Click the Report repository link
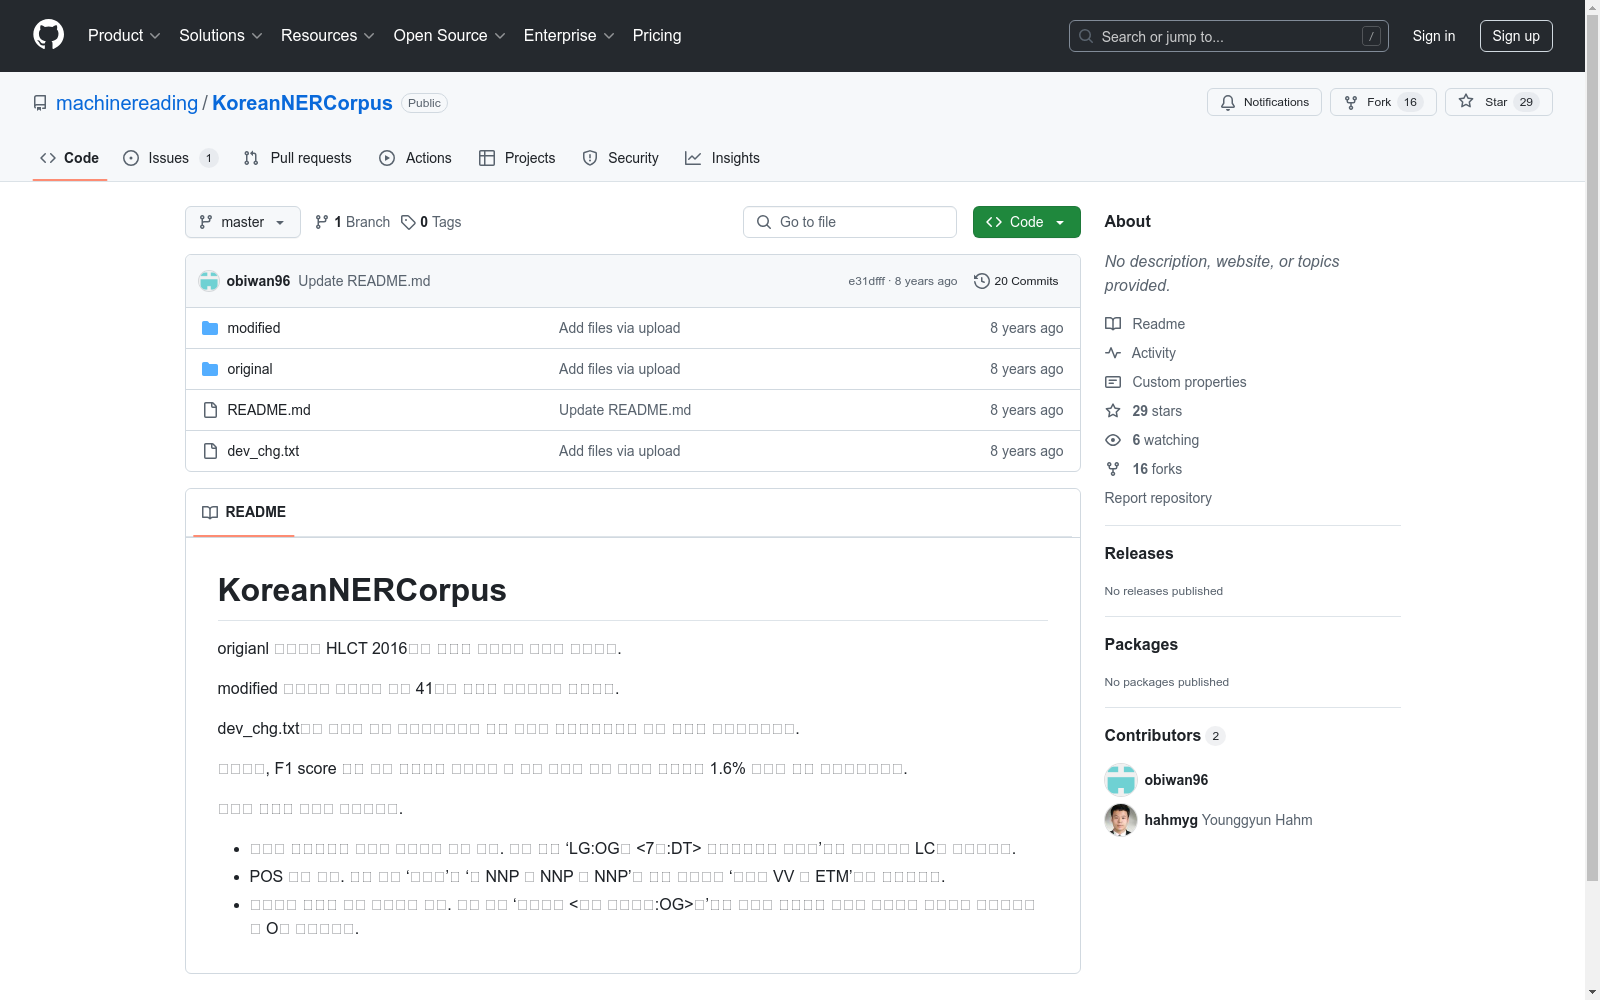Viewport: 1600px width, 1000px height. [1158, 498]
